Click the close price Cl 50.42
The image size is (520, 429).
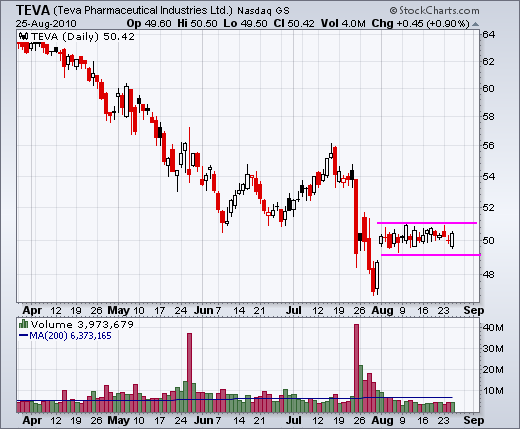point(294,24)
